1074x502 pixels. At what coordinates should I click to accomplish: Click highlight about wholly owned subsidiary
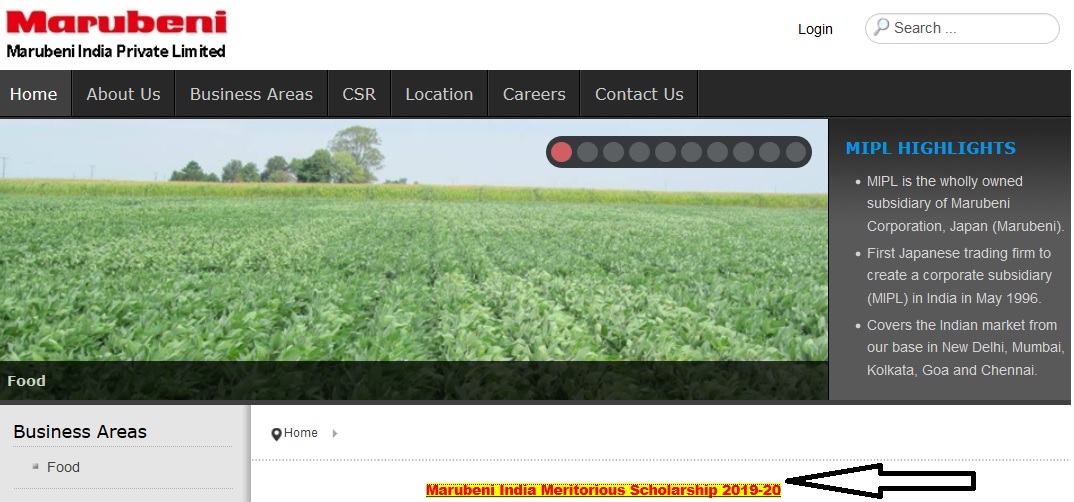pos(965,203)
